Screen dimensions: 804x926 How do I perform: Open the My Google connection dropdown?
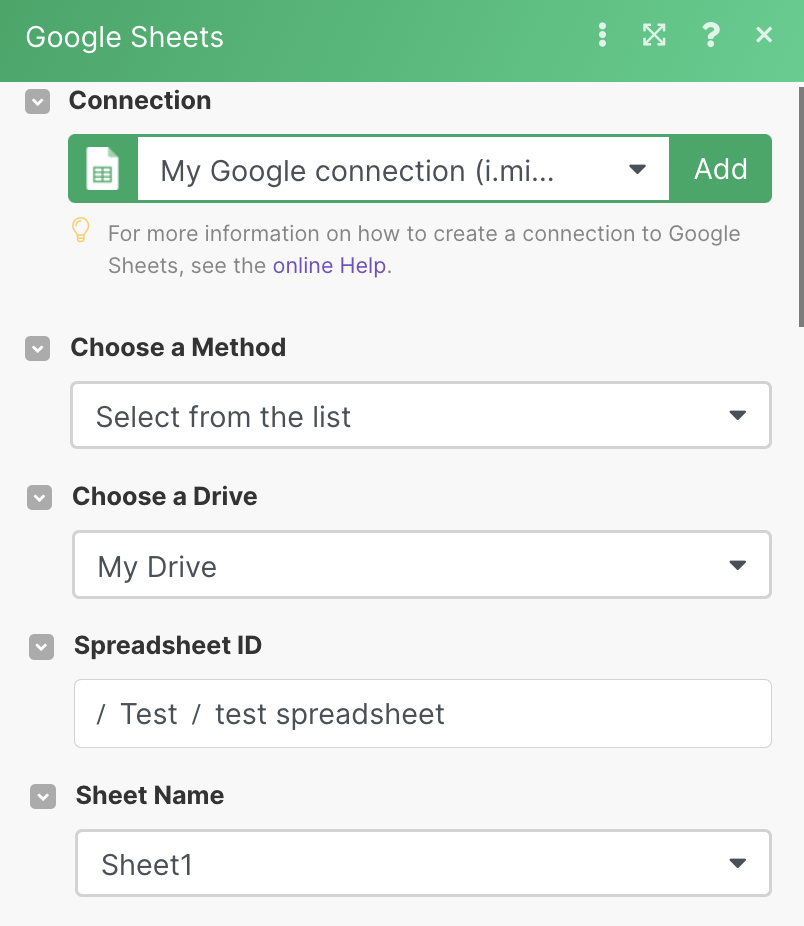click(x=402, y=170)
